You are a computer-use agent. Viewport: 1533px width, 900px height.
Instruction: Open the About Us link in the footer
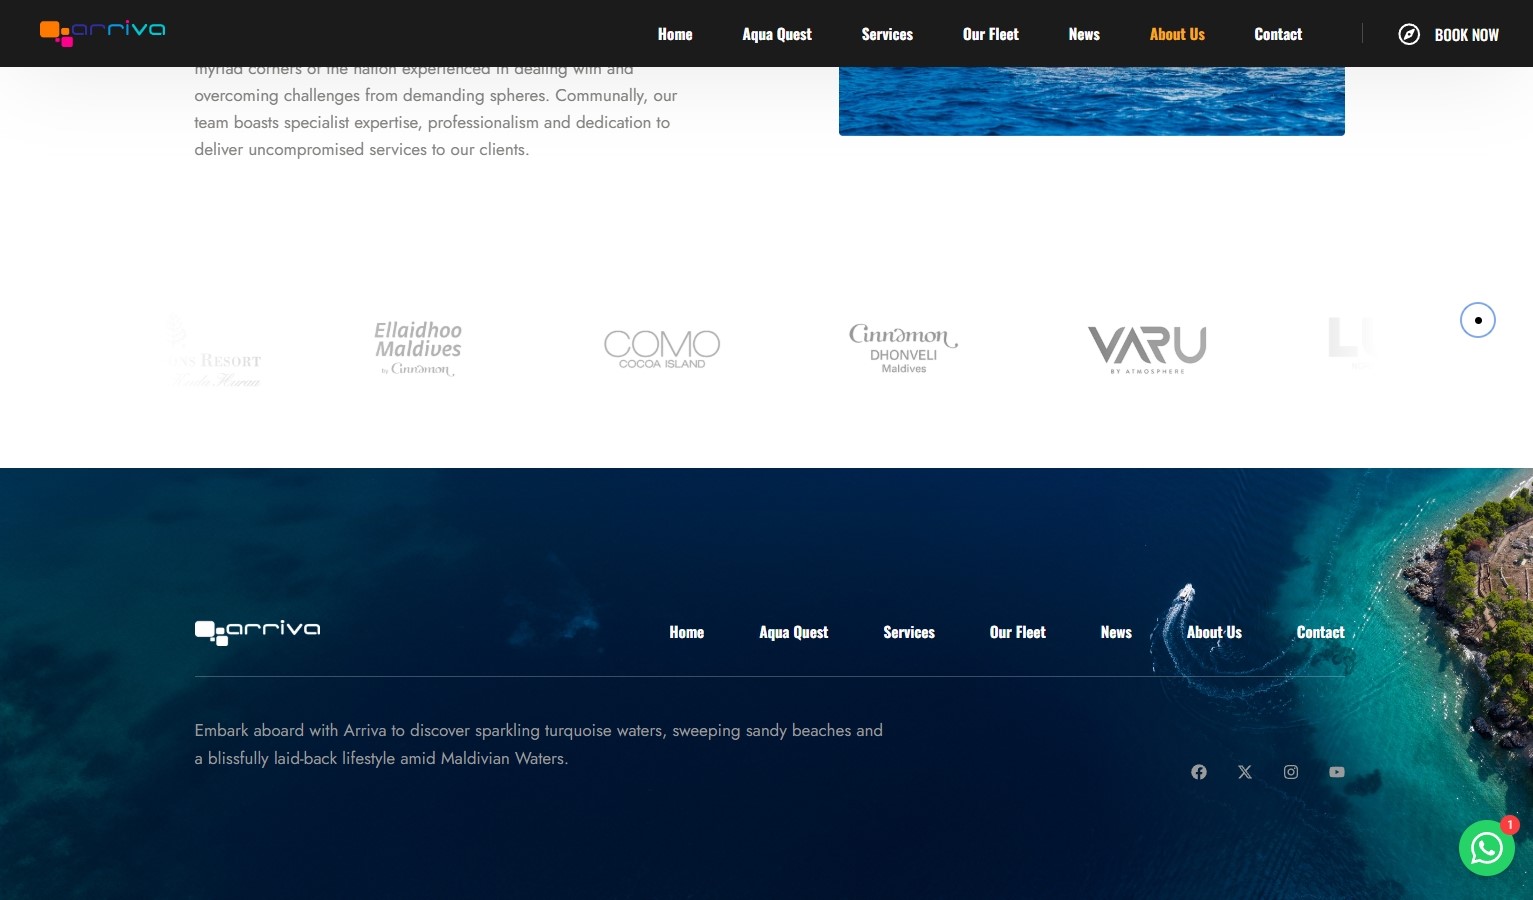click(1214, 632)
